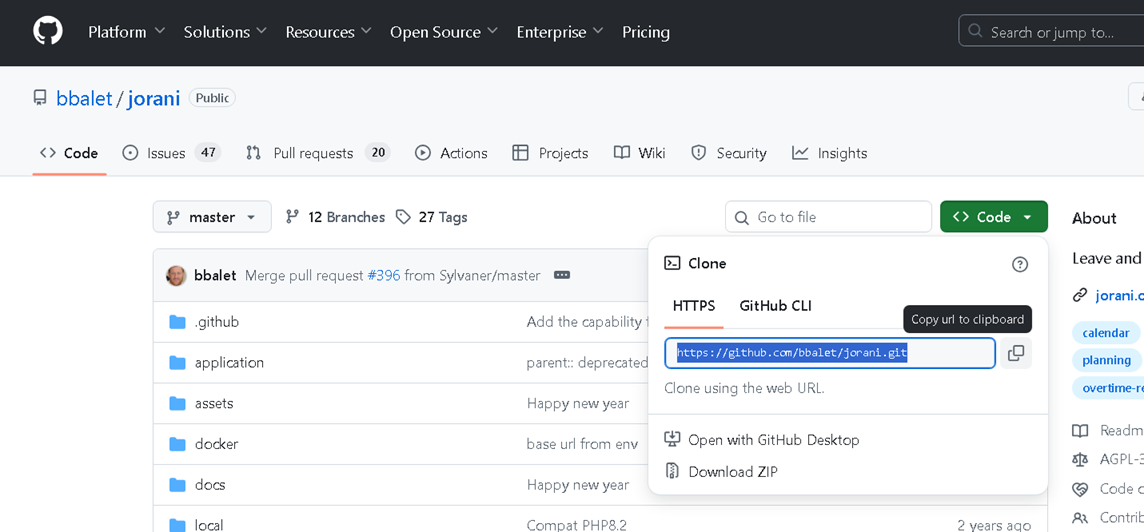Image resolution: width=1144 pixels, height=532 pixels.
Task: Open with GitHub Desktop
Action: [x=773, y=440]
